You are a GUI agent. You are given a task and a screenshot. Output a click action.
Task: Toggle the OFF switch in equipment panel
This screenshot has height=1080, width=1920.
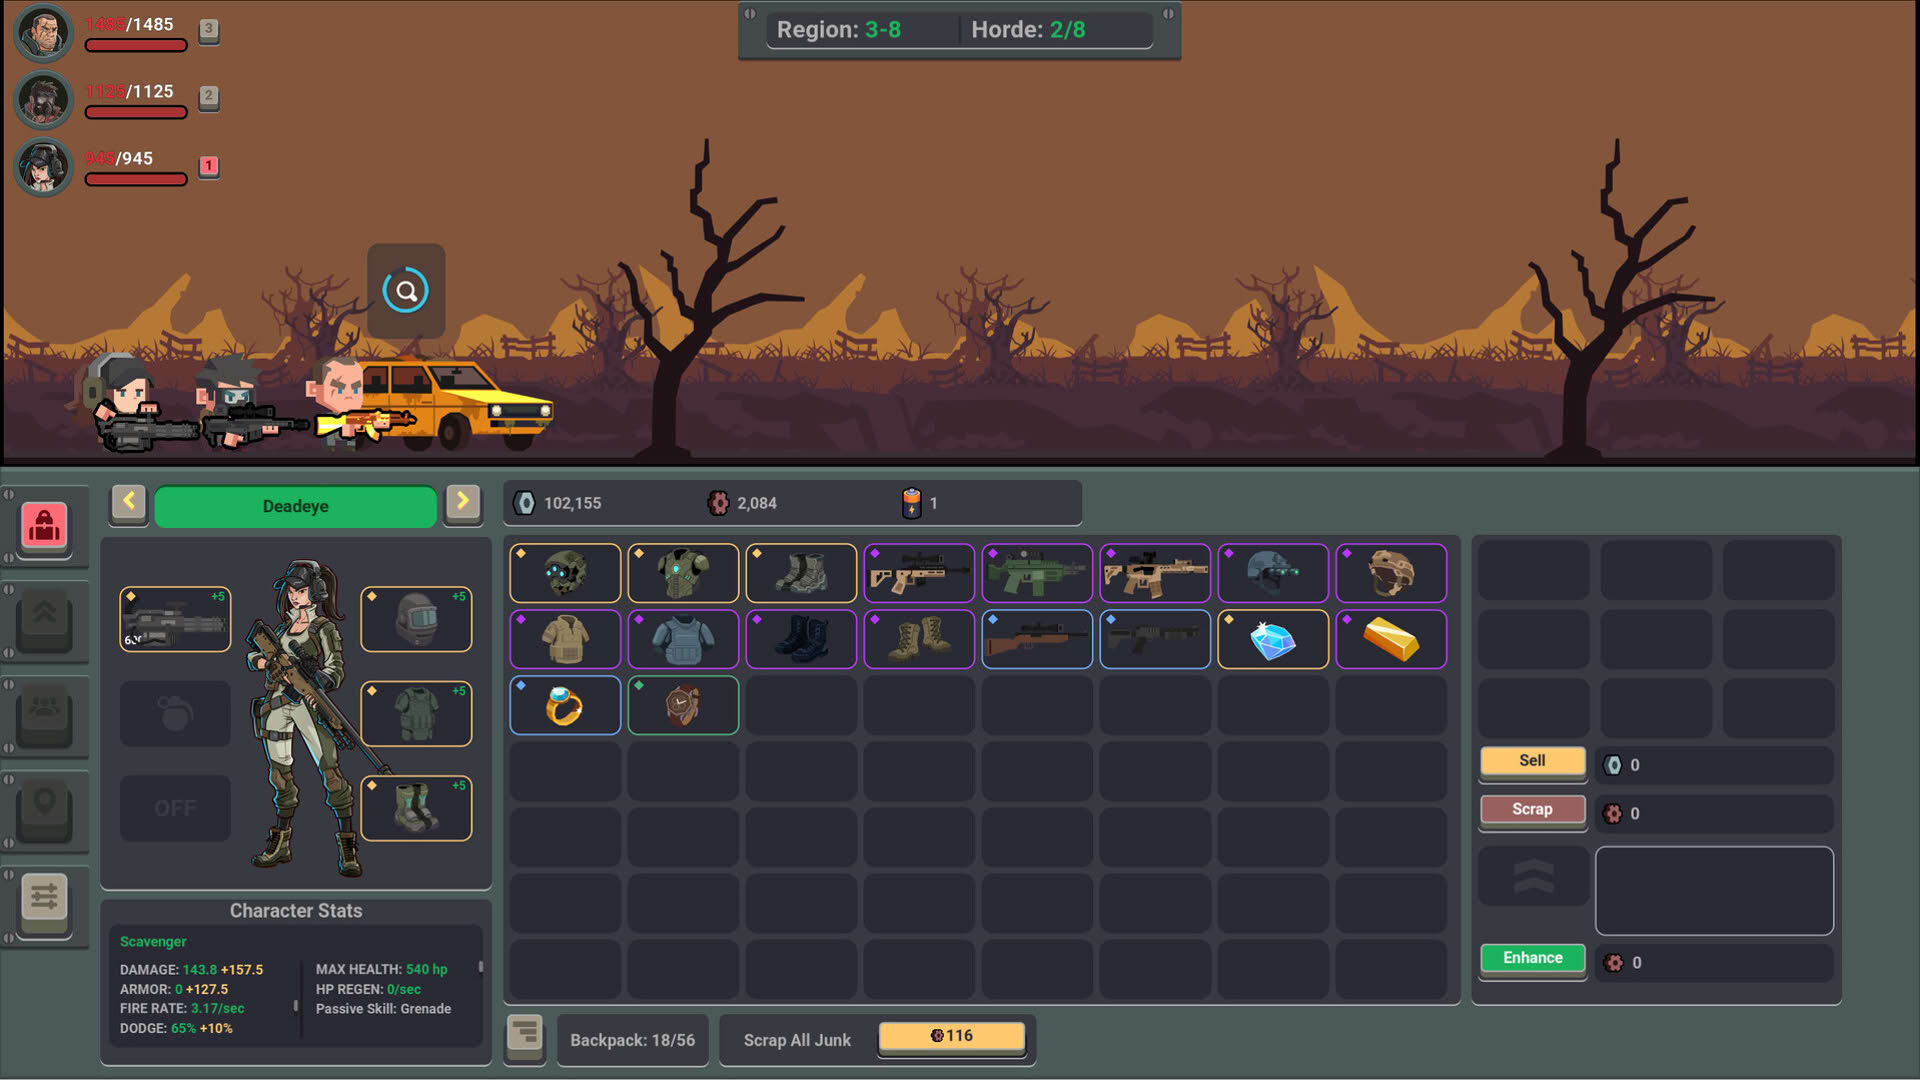(175, 808)
